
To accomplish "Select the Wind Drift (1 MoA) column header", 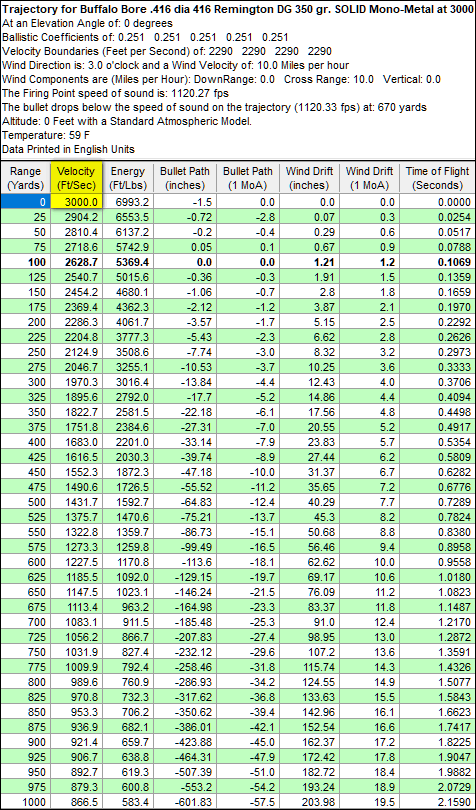I will click(x=370, y=178).
